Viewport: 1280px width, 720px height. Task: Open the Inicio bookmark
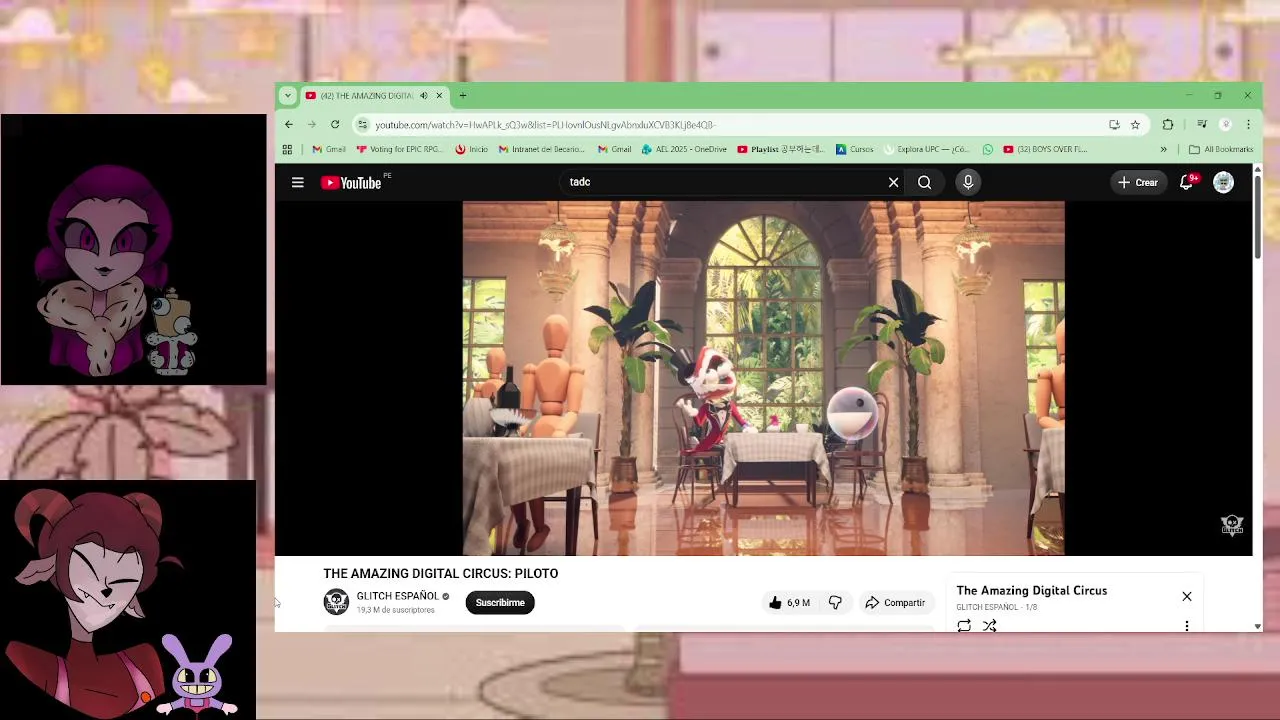point(471,150)
